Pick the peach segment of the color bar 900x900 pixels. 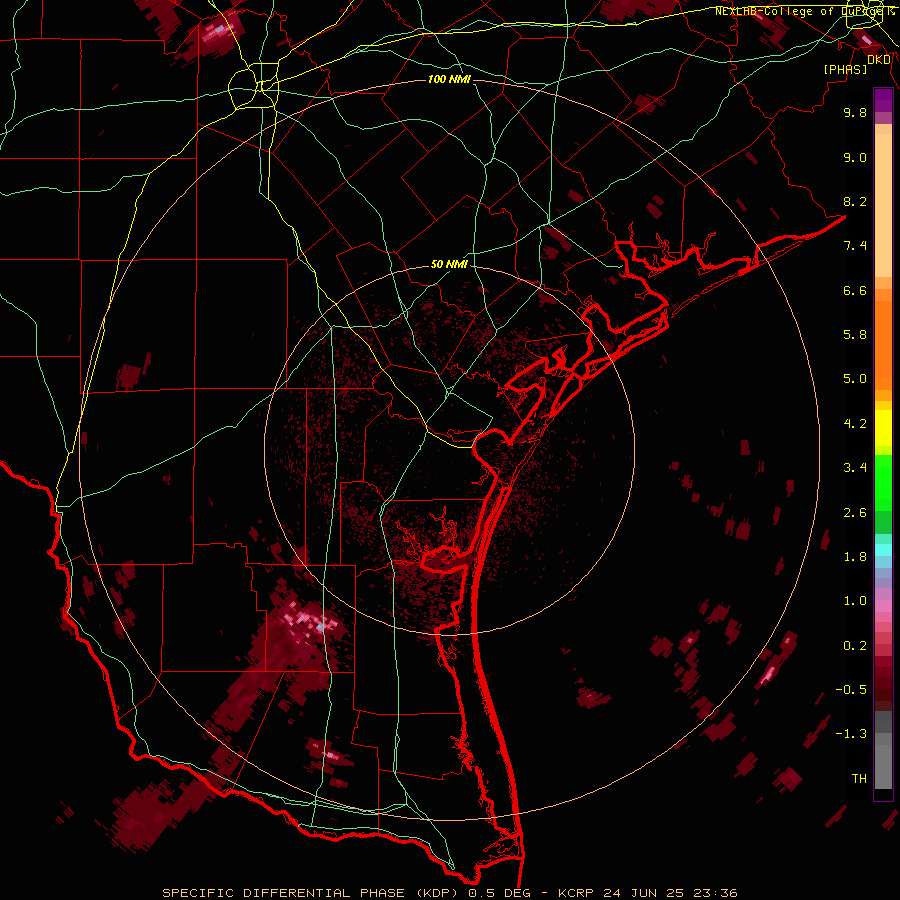click(883, 207)
